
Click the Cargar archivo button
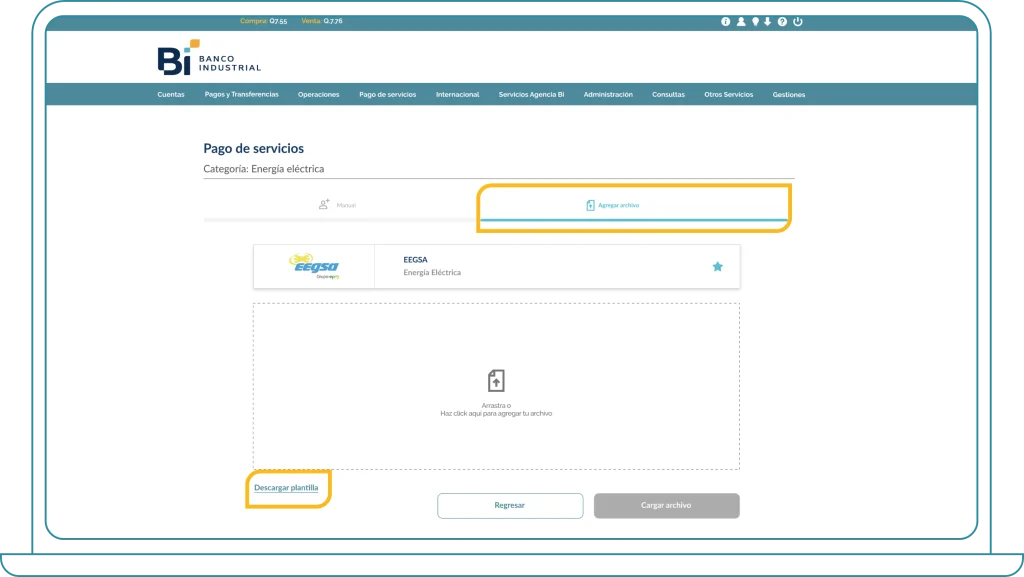pyautogui.click(x=666, y=506)
